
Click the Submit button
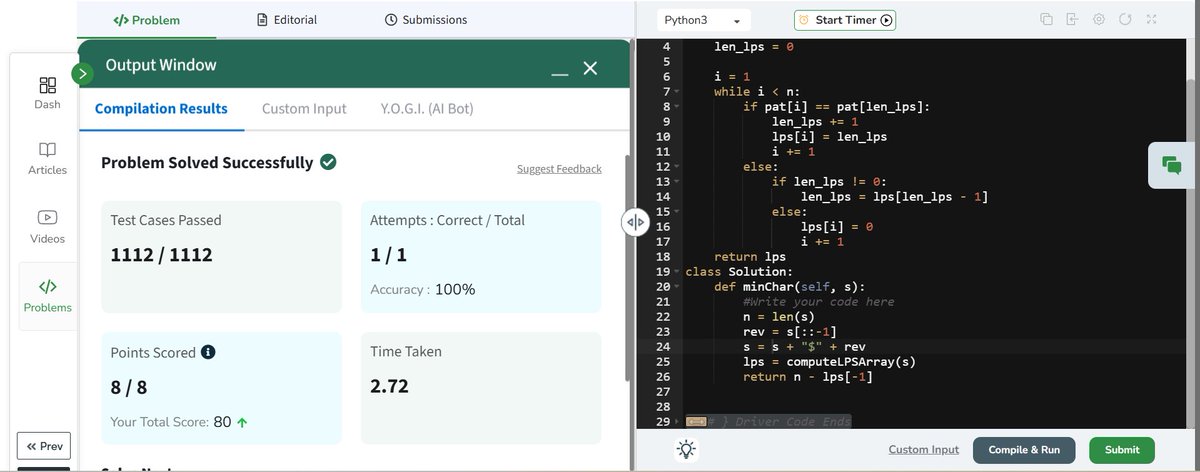(x=1121, y=450)
